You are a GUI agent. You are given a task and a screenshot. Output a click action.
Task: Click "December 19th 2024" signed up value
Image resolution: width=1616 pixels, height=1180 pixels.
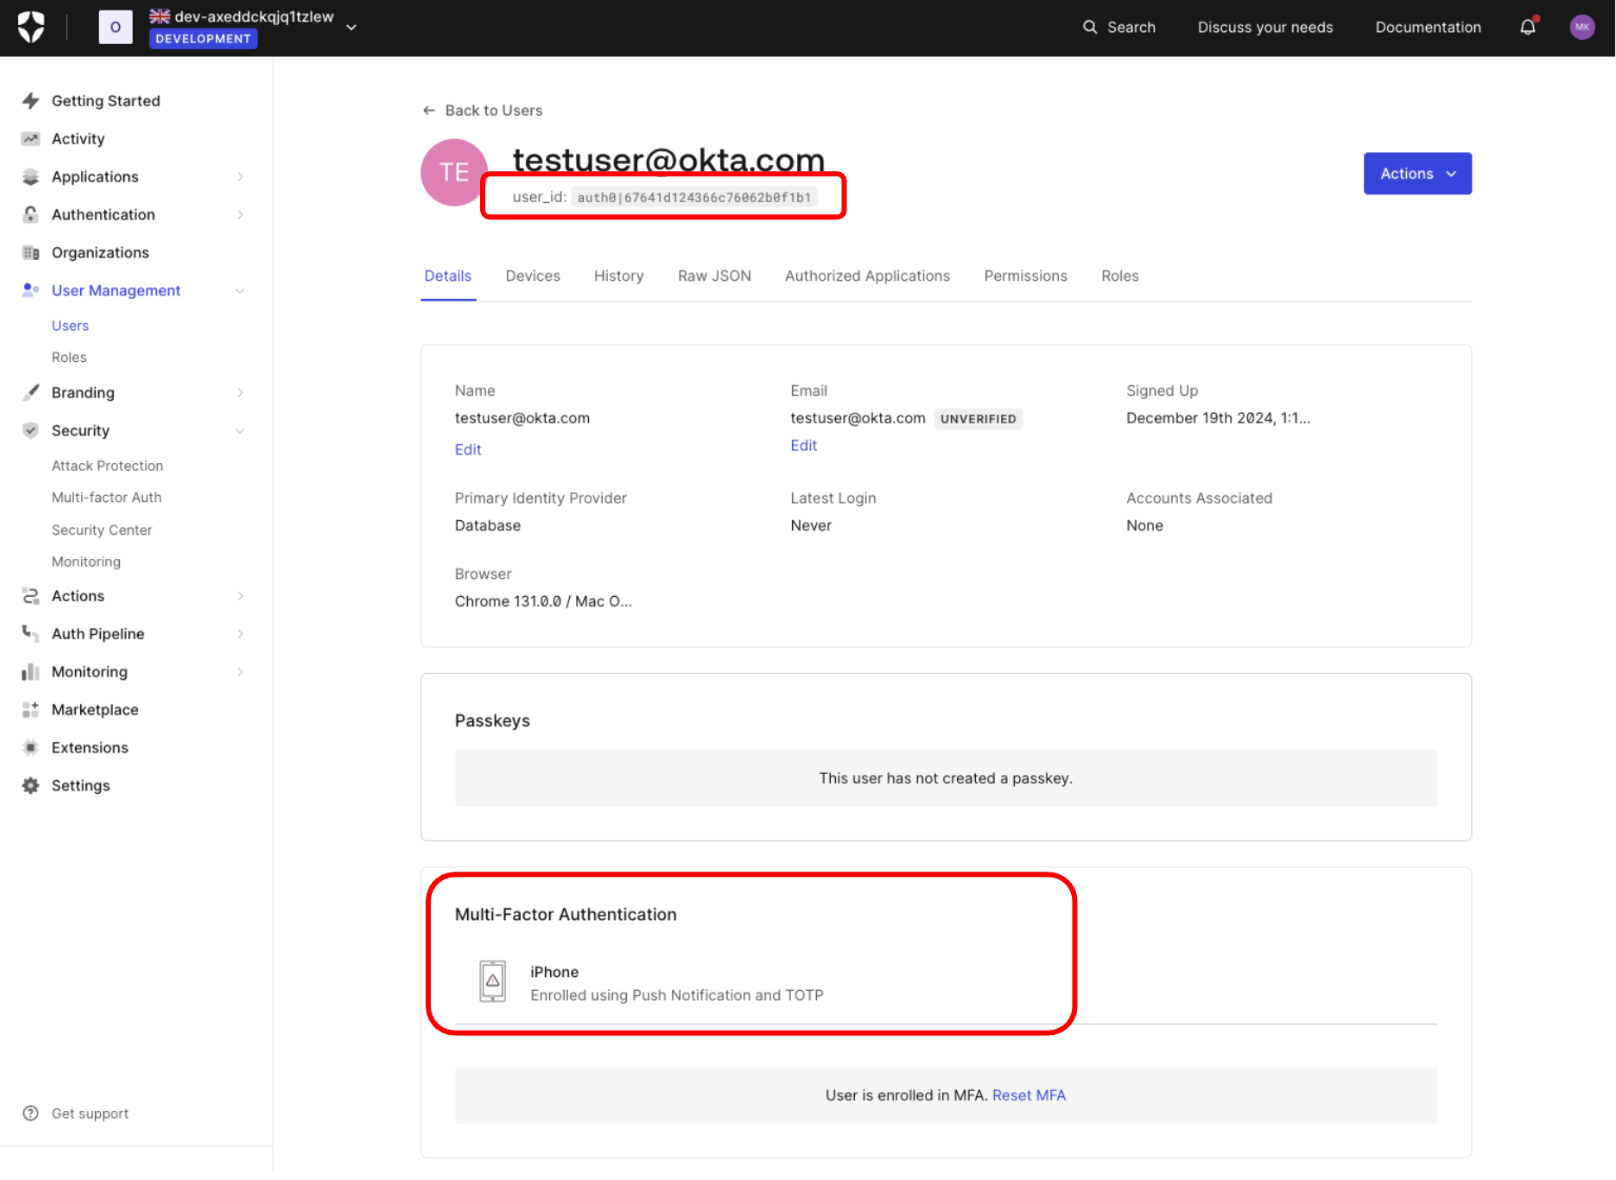point(1218,419)
